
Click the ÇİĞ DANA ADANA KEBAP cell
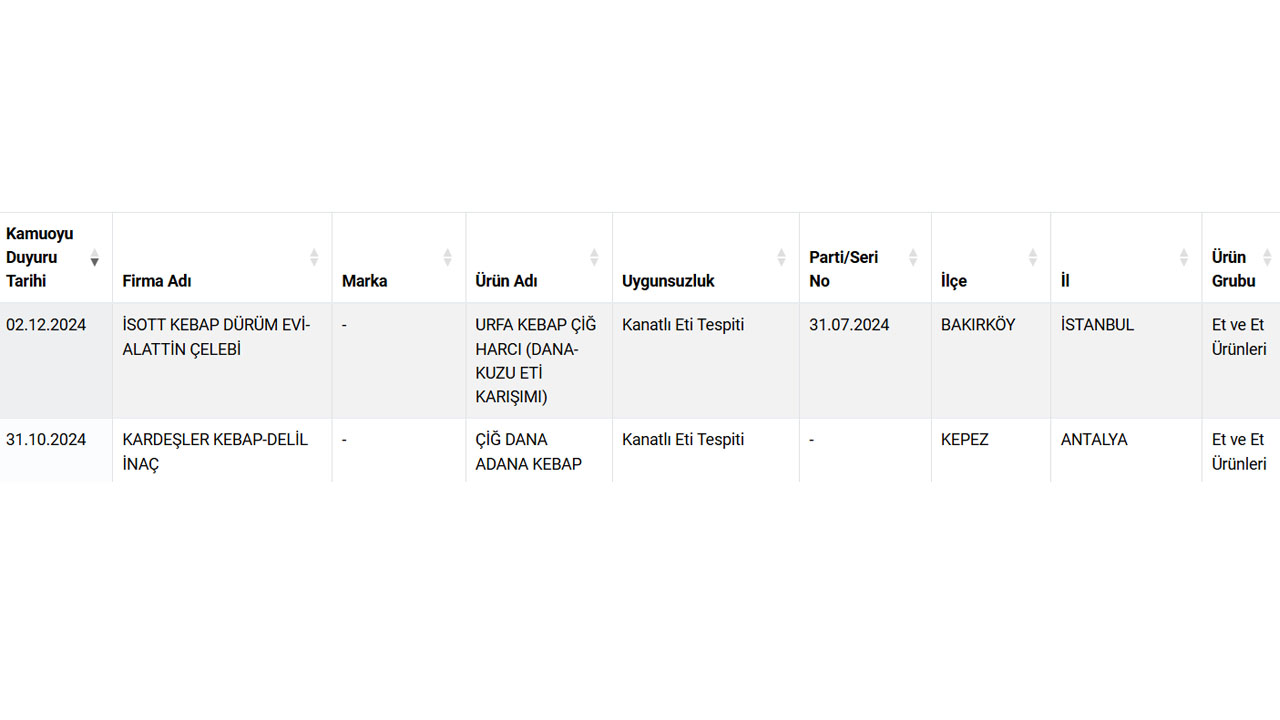pos(528,451)
